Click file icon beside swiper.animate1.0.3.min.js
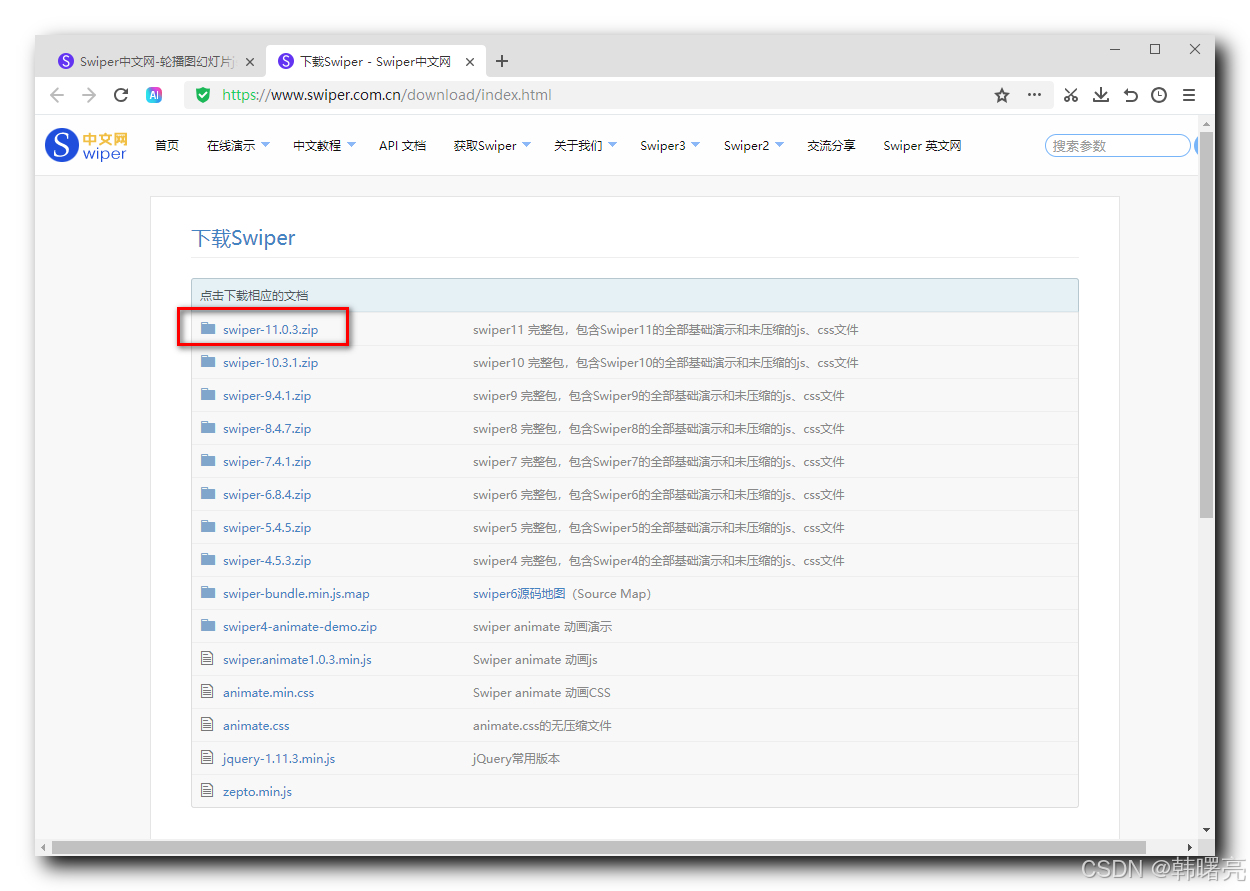 [x=208, y=659]
